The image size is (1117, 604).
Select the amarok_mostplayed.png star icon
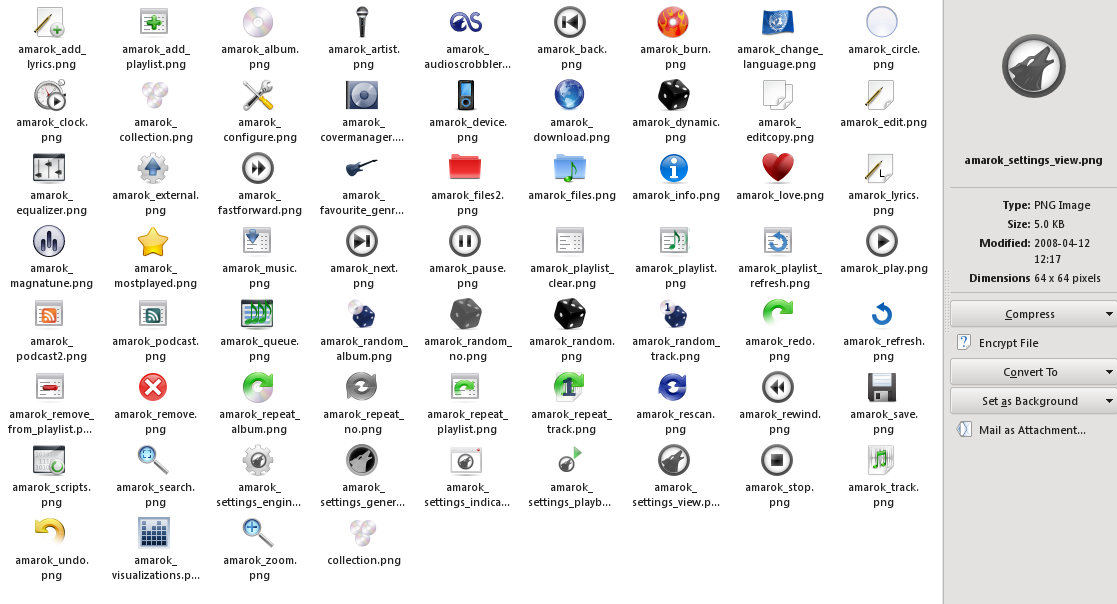click(x=154, y=241)
